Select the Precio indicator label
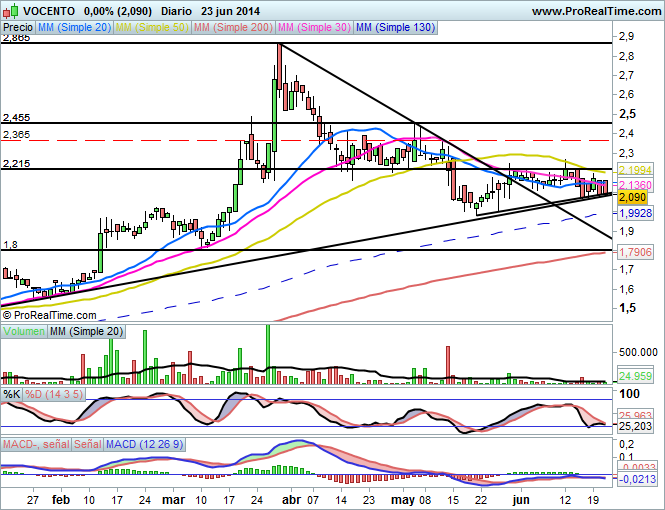 tap(18, 28)
